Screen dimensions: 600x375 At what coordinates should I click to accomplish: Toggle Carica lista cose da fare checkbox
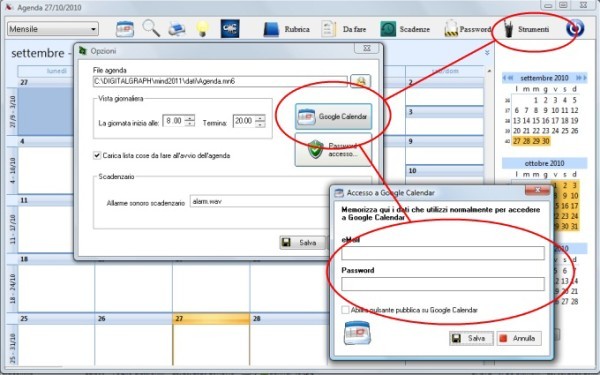pos(97,155)
